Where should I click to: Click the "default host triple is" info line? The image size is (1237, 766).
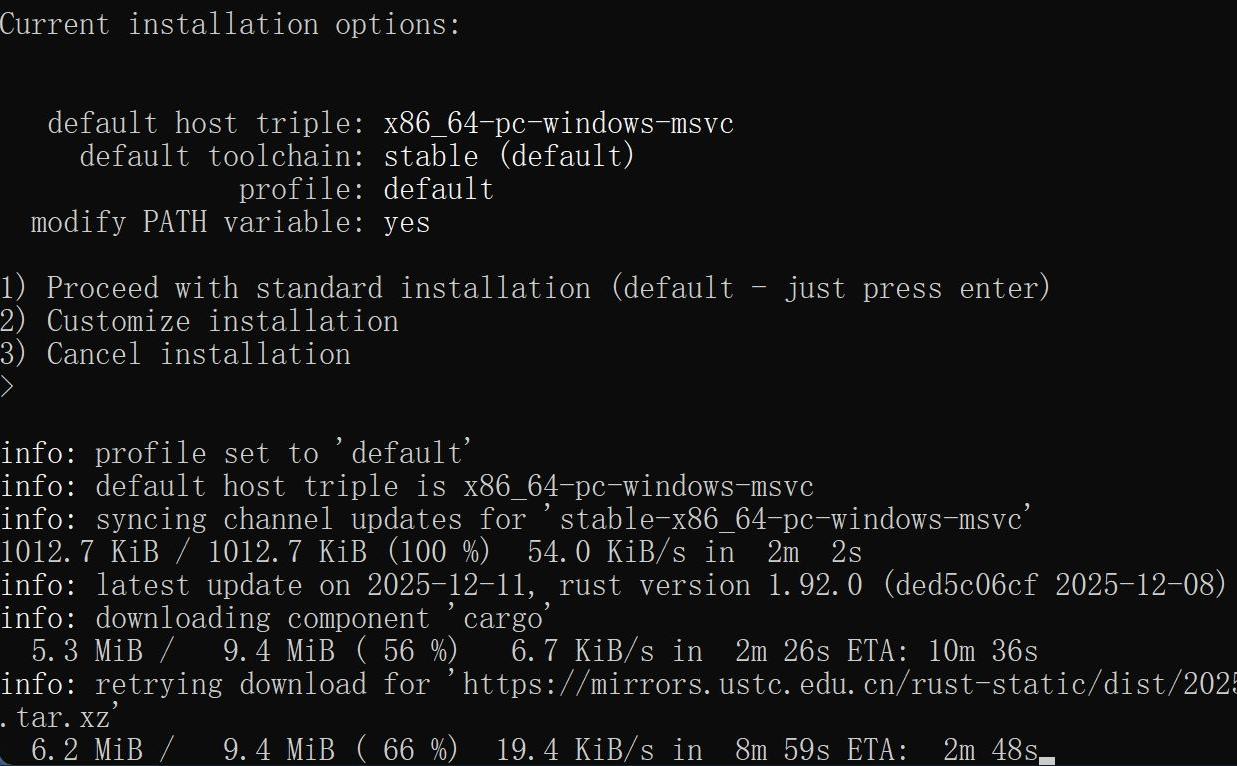pyautogui.click(x=406, y=487)
